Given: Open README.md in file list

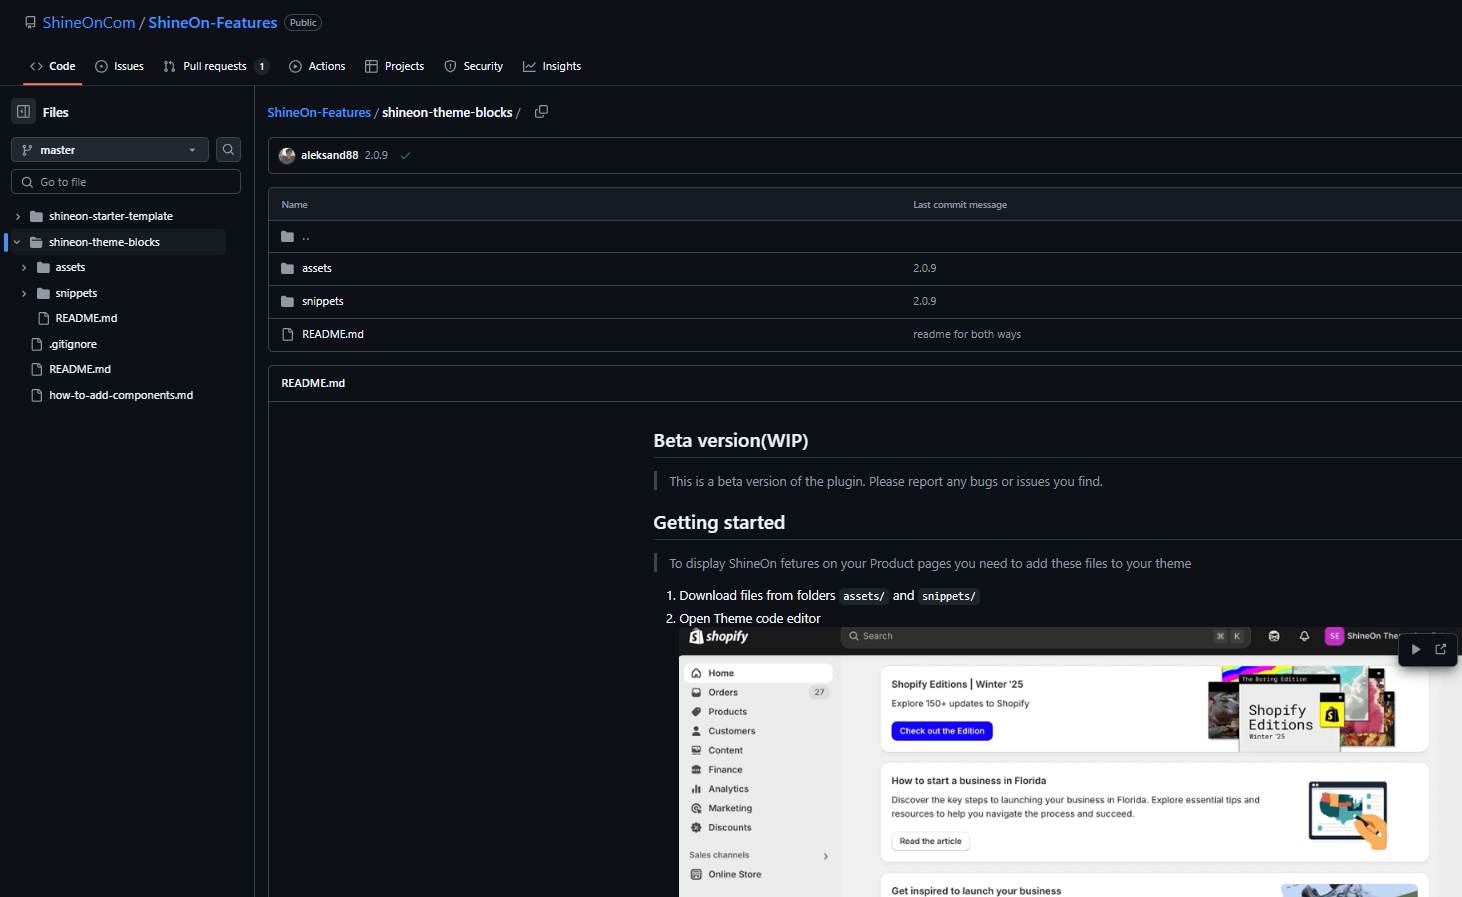Looking at the screenshot, I should [x=333, y=334].
